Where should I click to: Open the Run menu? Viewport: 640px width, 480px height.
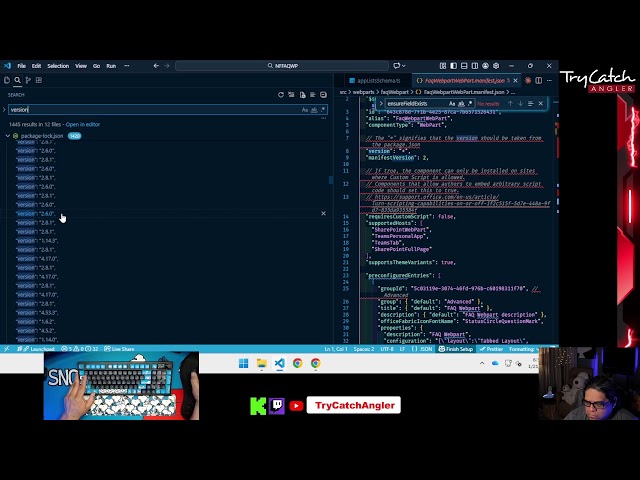111,66
